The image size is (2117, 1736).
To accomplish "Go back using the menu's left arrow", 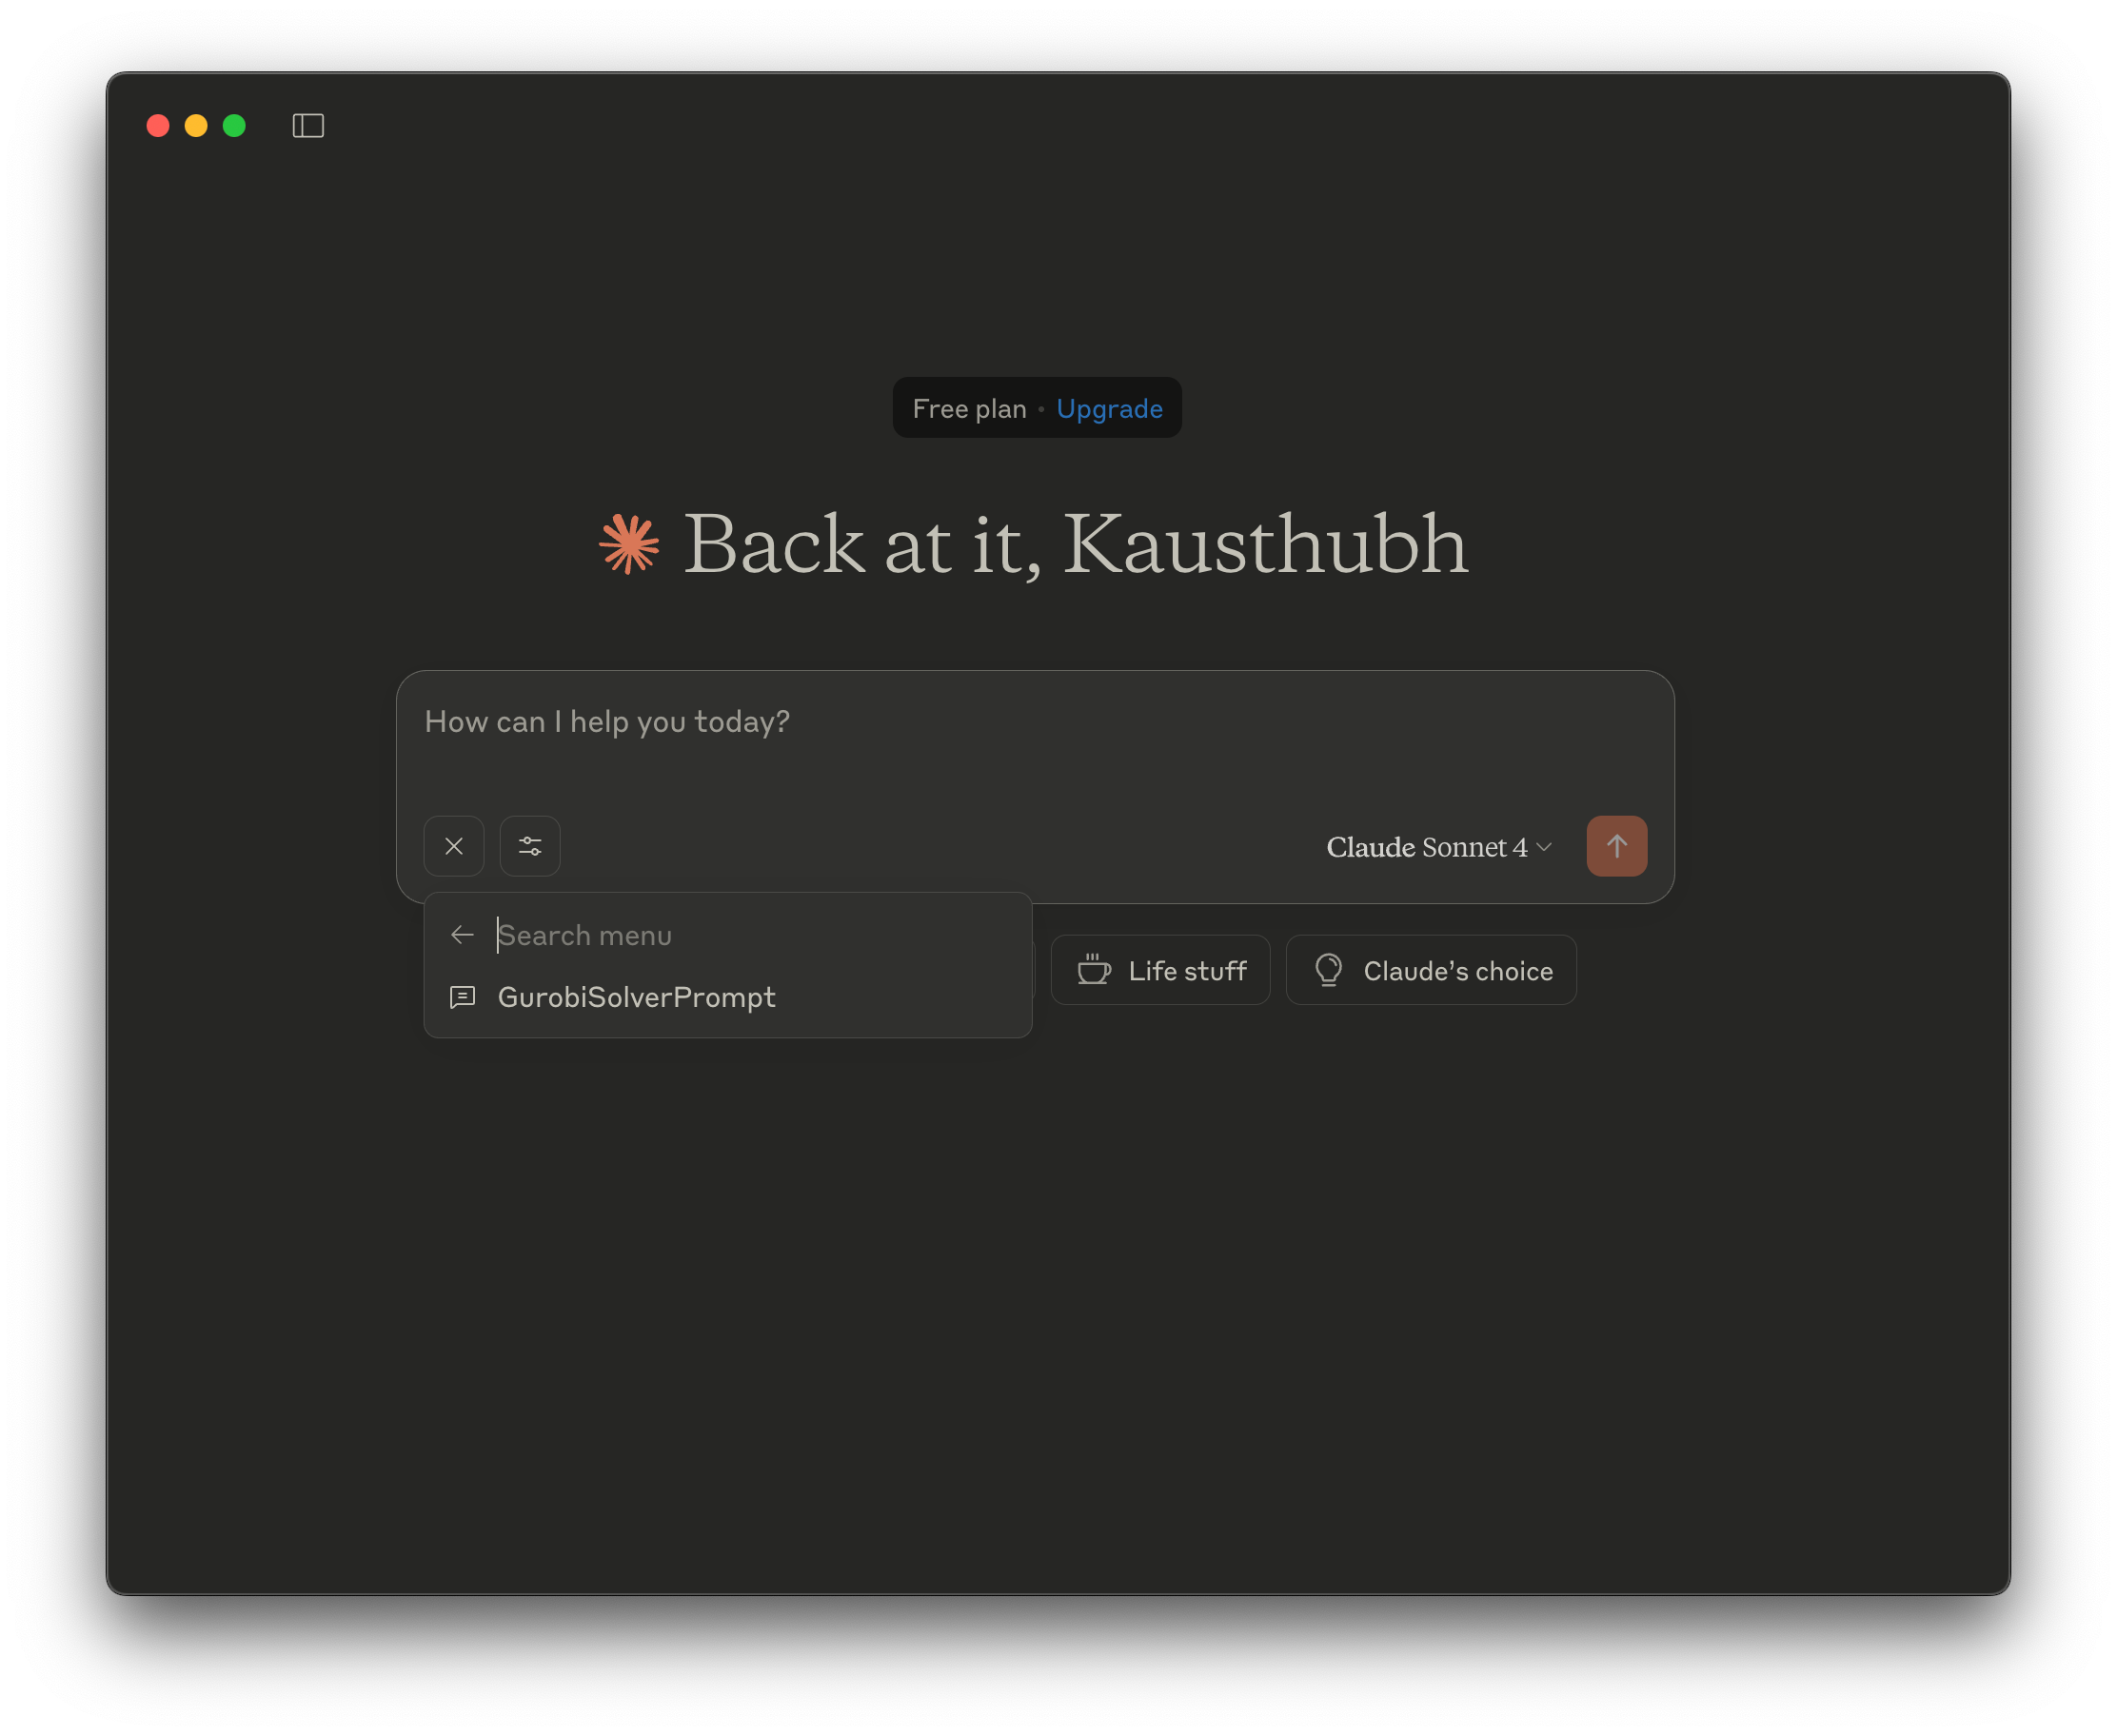I will [x=462, y=935].
